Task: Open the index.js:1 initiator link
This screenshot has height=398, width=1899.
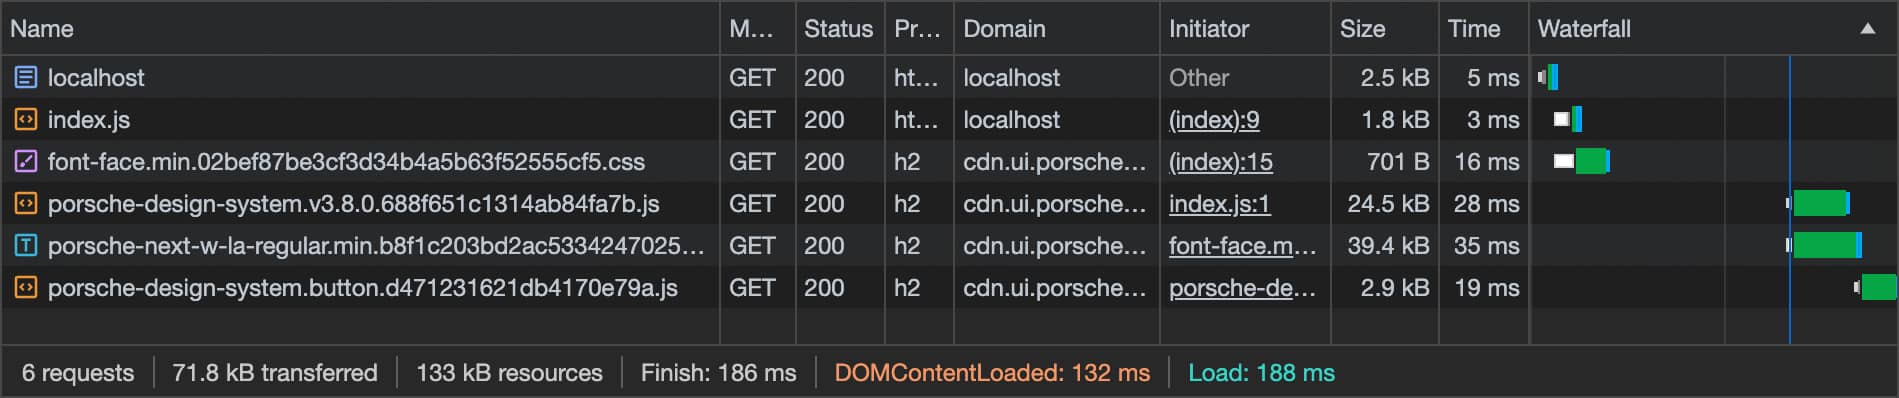Action: [1219, 204]
